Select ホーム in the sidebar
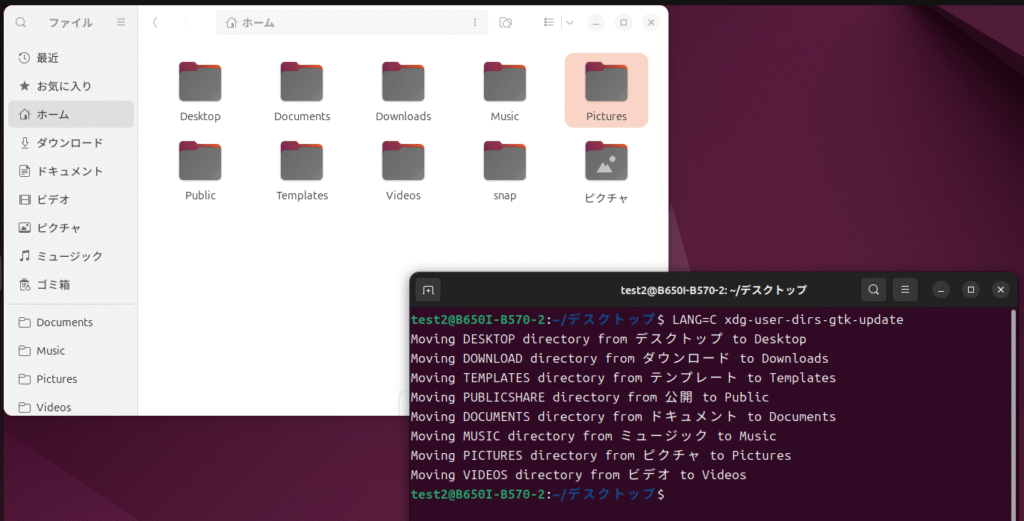Image resolution: width=1024 pixels, height=521 pixels. [71, 114]
